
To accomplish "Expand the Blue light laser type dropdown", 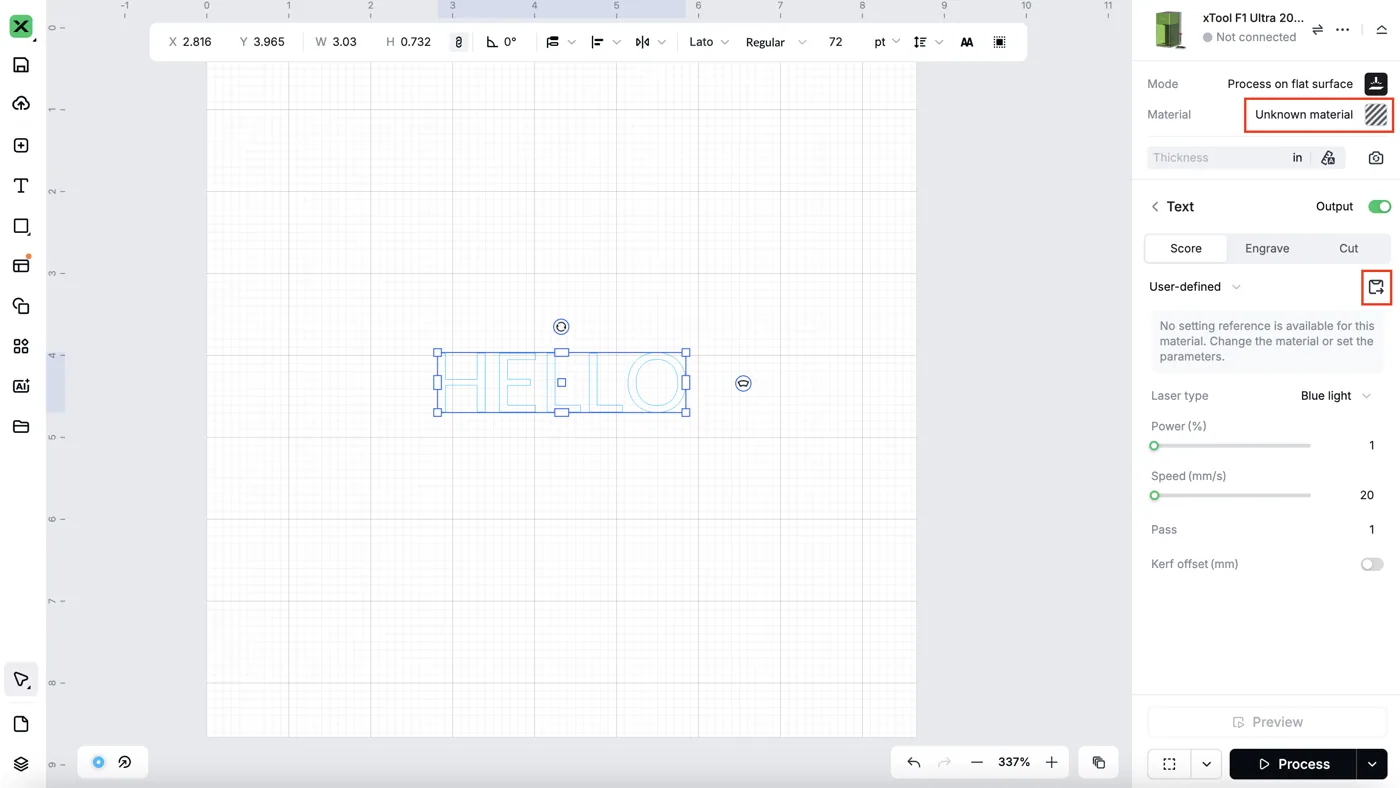I will [x=1336, y=396].
